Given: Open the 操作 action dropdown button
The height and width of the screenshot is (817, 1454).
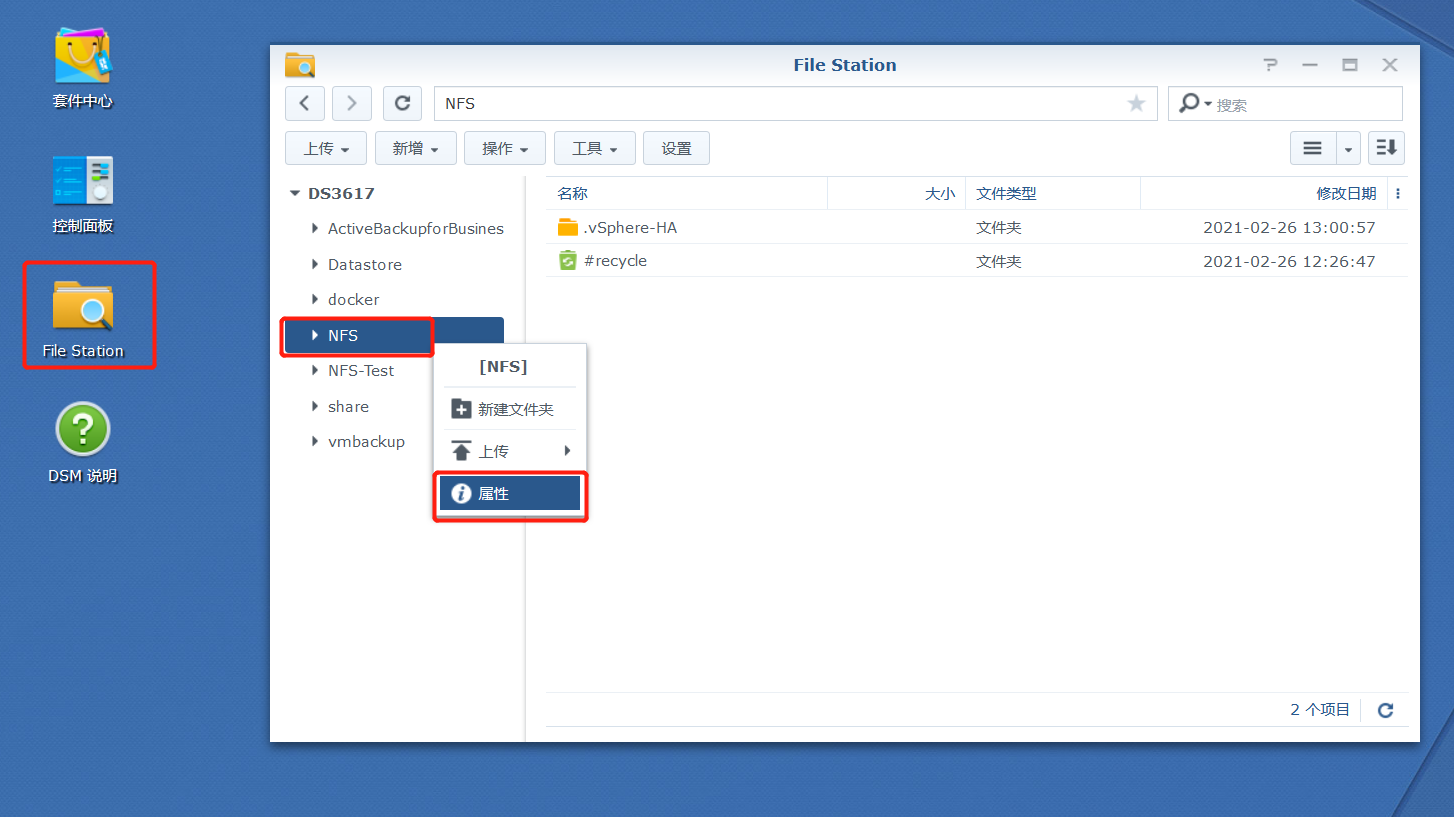Looking at the screenshot, I should (505, 148).
